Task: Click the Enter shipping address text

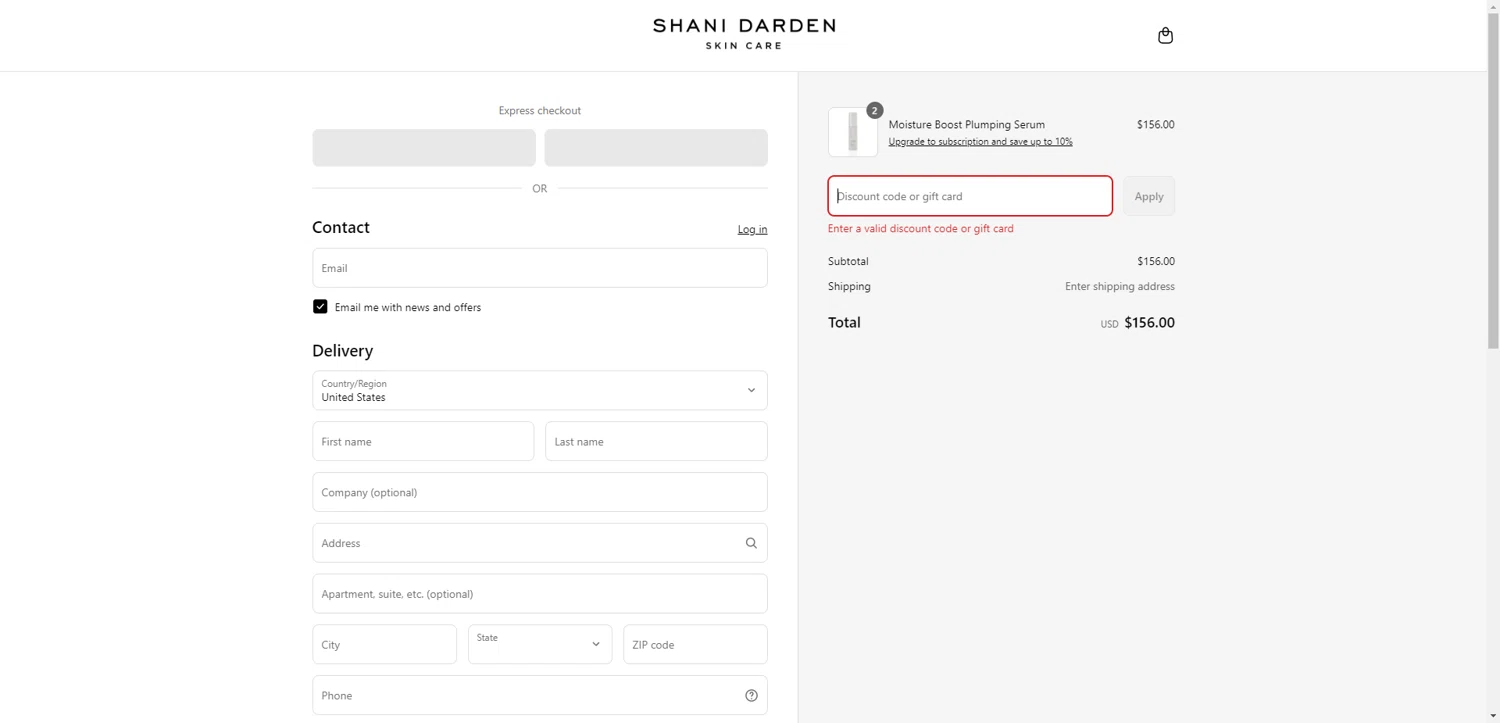Action: click(1119, 287)
